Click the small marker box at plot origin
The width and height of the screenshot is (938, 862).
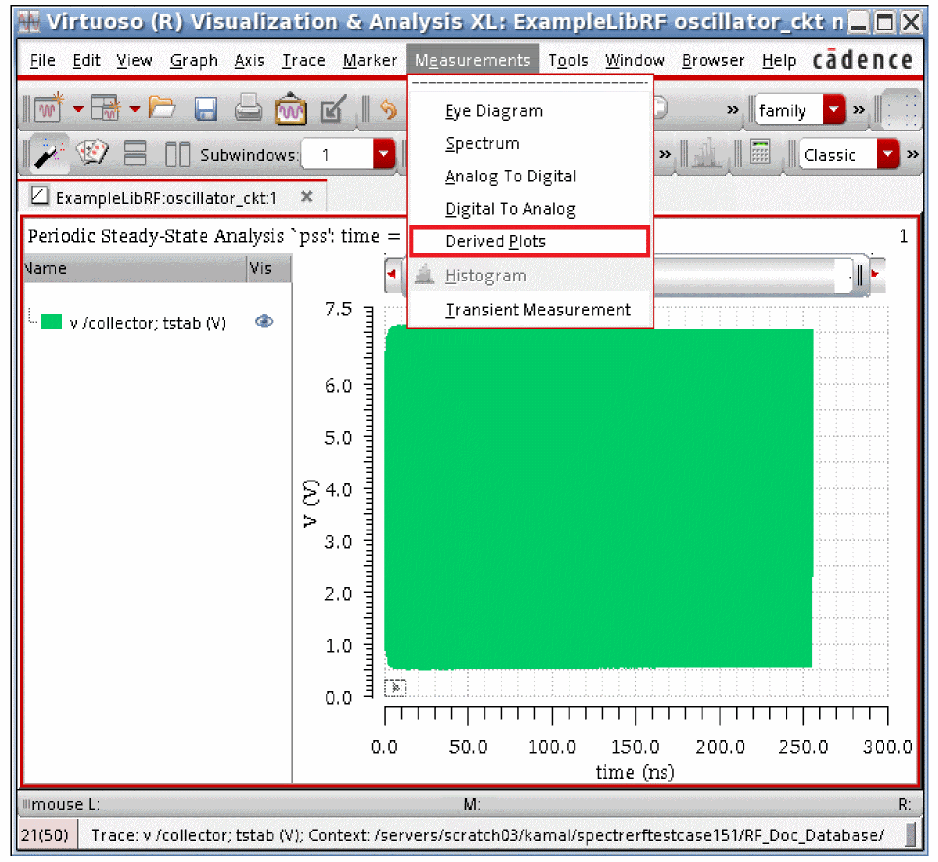pos(395,688)
